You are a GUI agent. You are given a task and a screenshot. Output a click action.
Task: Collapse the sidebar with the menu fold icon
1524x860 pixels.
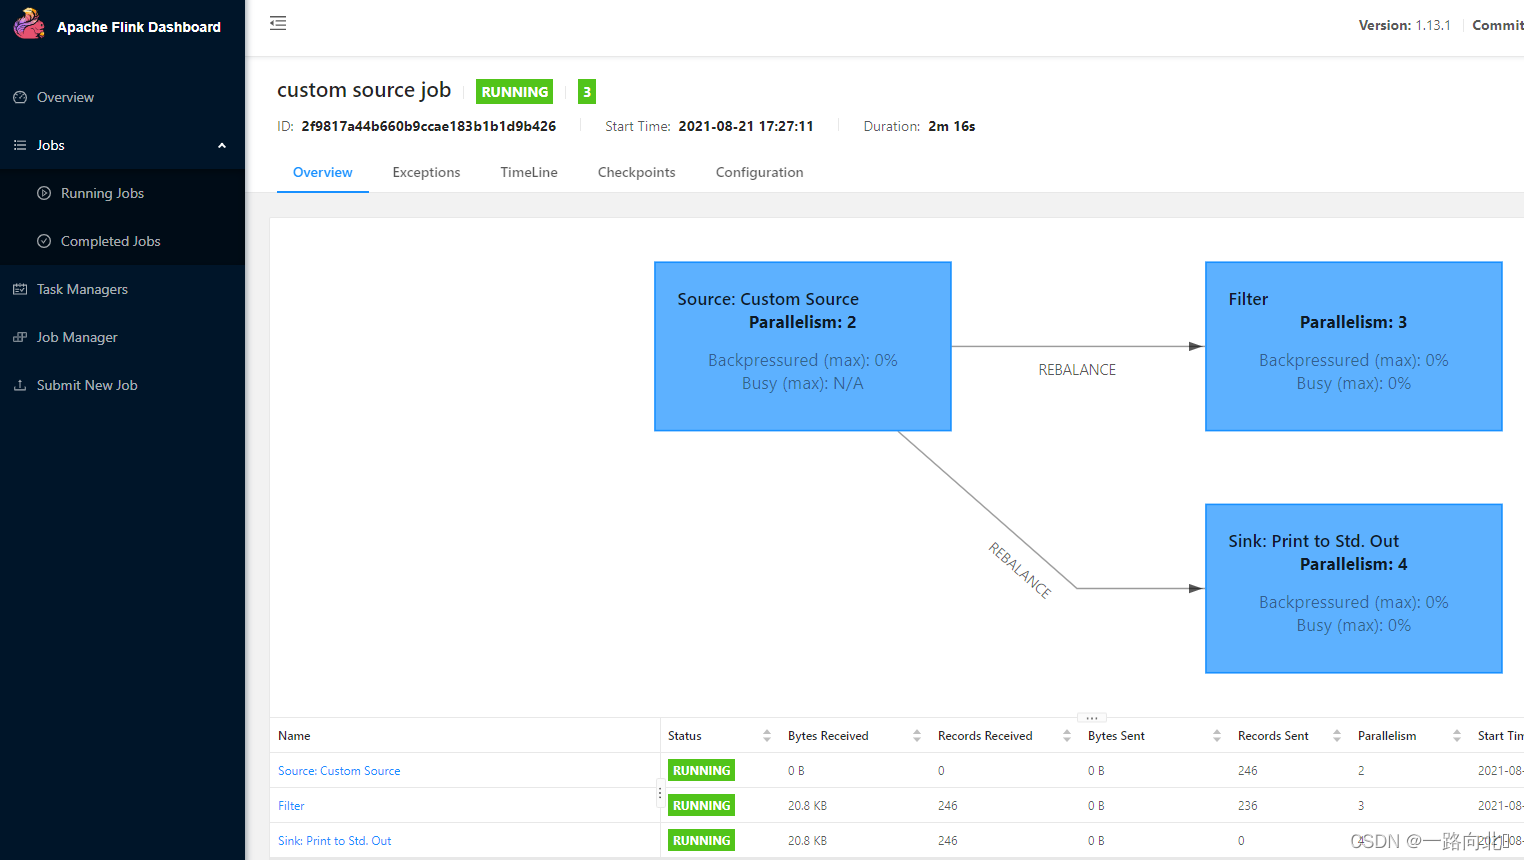278,23
